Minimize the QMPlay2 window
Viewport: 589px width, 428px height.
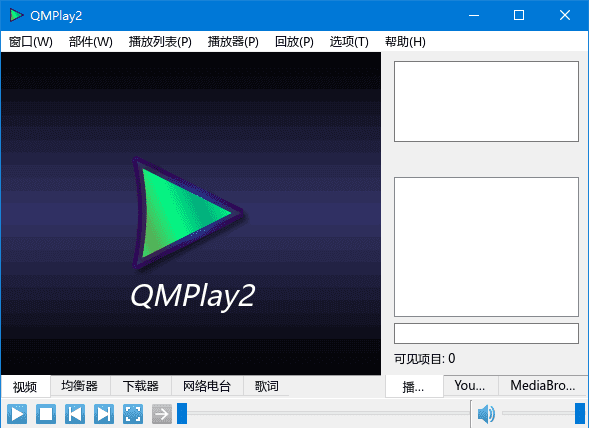474,15
